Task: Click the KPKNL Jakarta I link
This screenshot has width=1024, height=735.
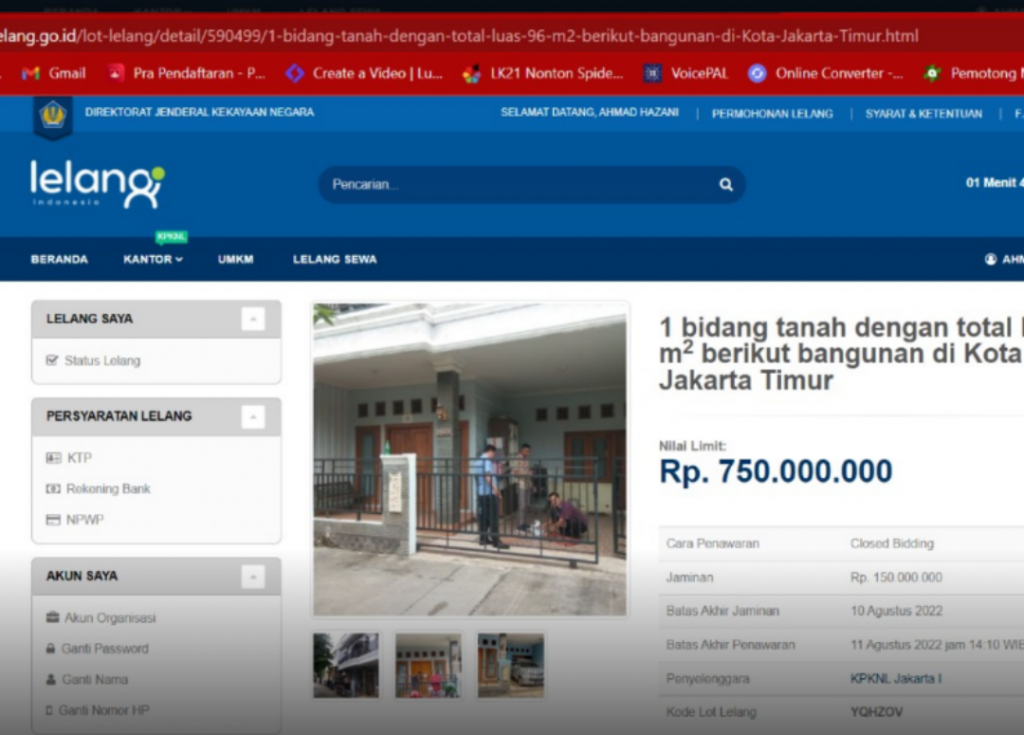Action: point(896,678)
